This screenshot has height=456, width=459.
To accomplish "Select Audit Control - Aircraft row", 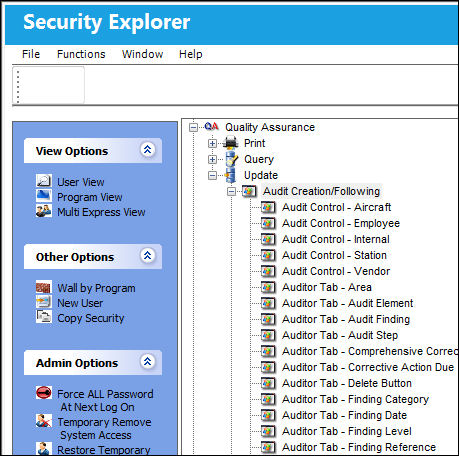I will (x=336, y=207).
